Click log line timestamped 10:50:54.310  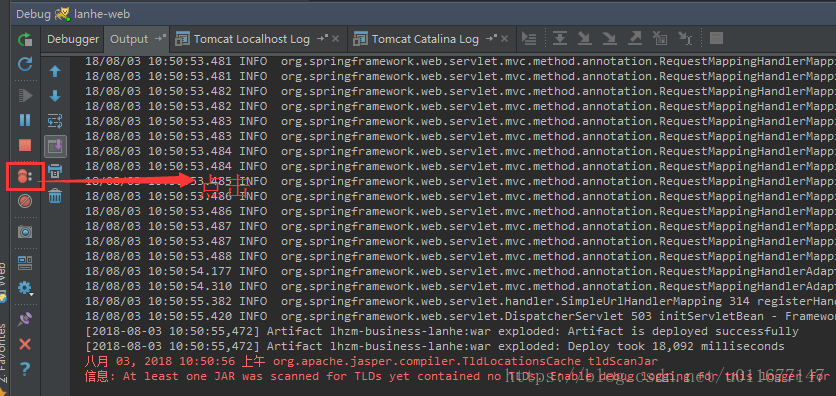point(461,287)
